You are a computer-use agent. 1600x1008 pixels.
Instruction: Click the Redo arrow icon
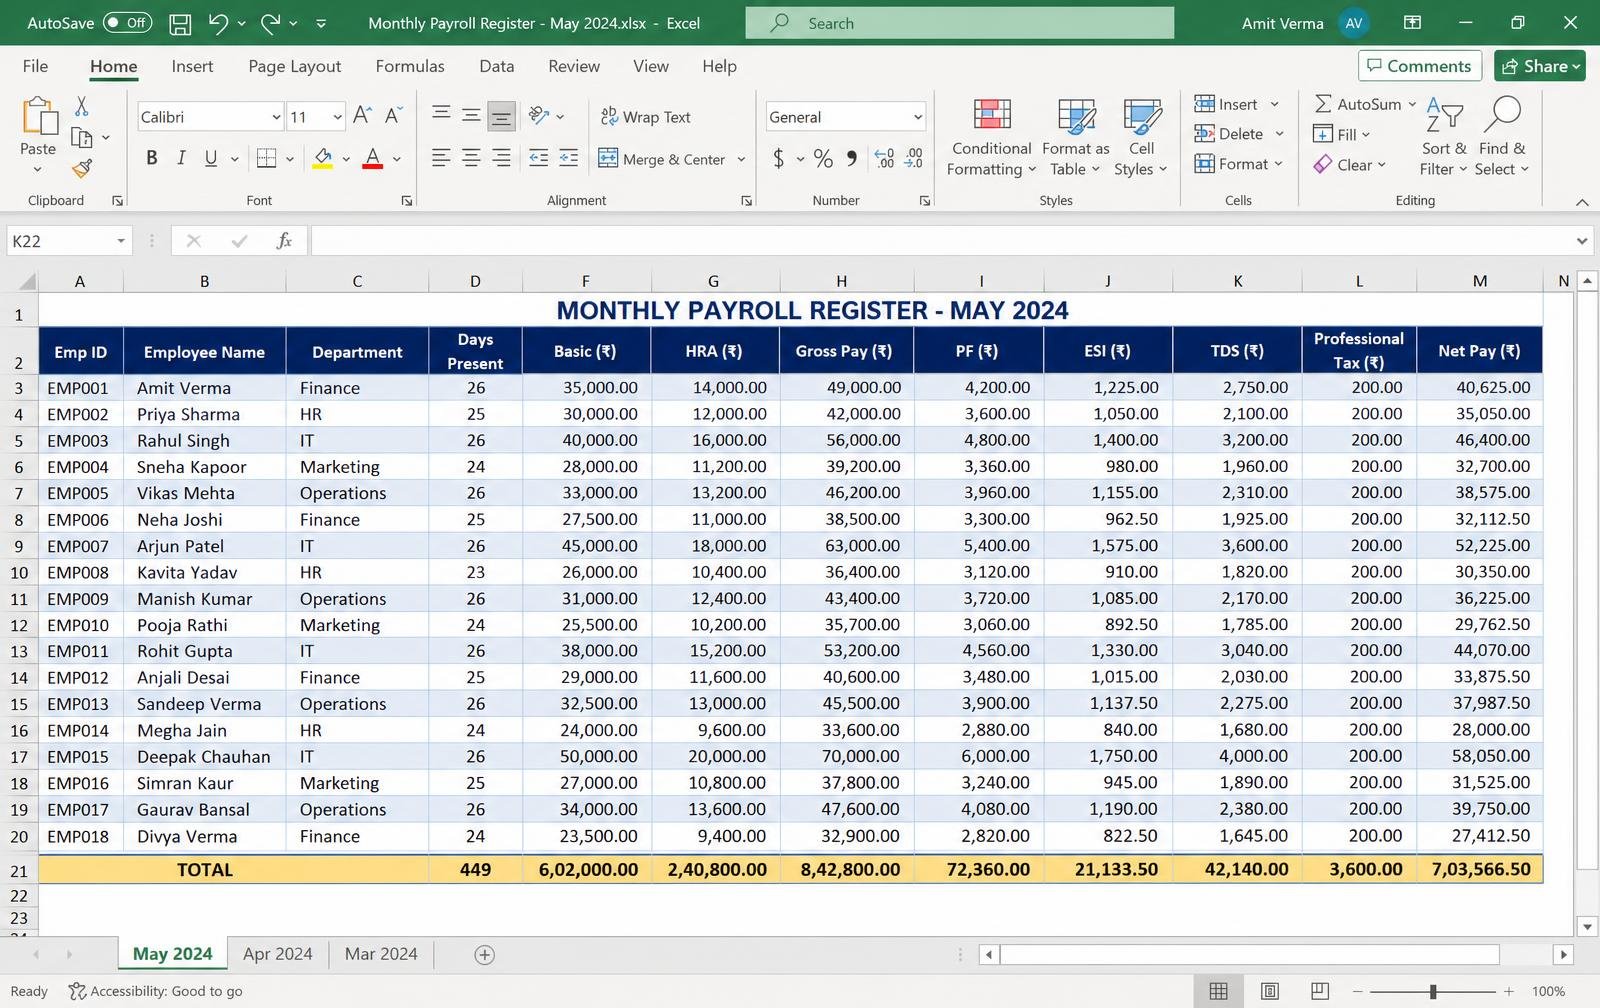tap(270, 23)
